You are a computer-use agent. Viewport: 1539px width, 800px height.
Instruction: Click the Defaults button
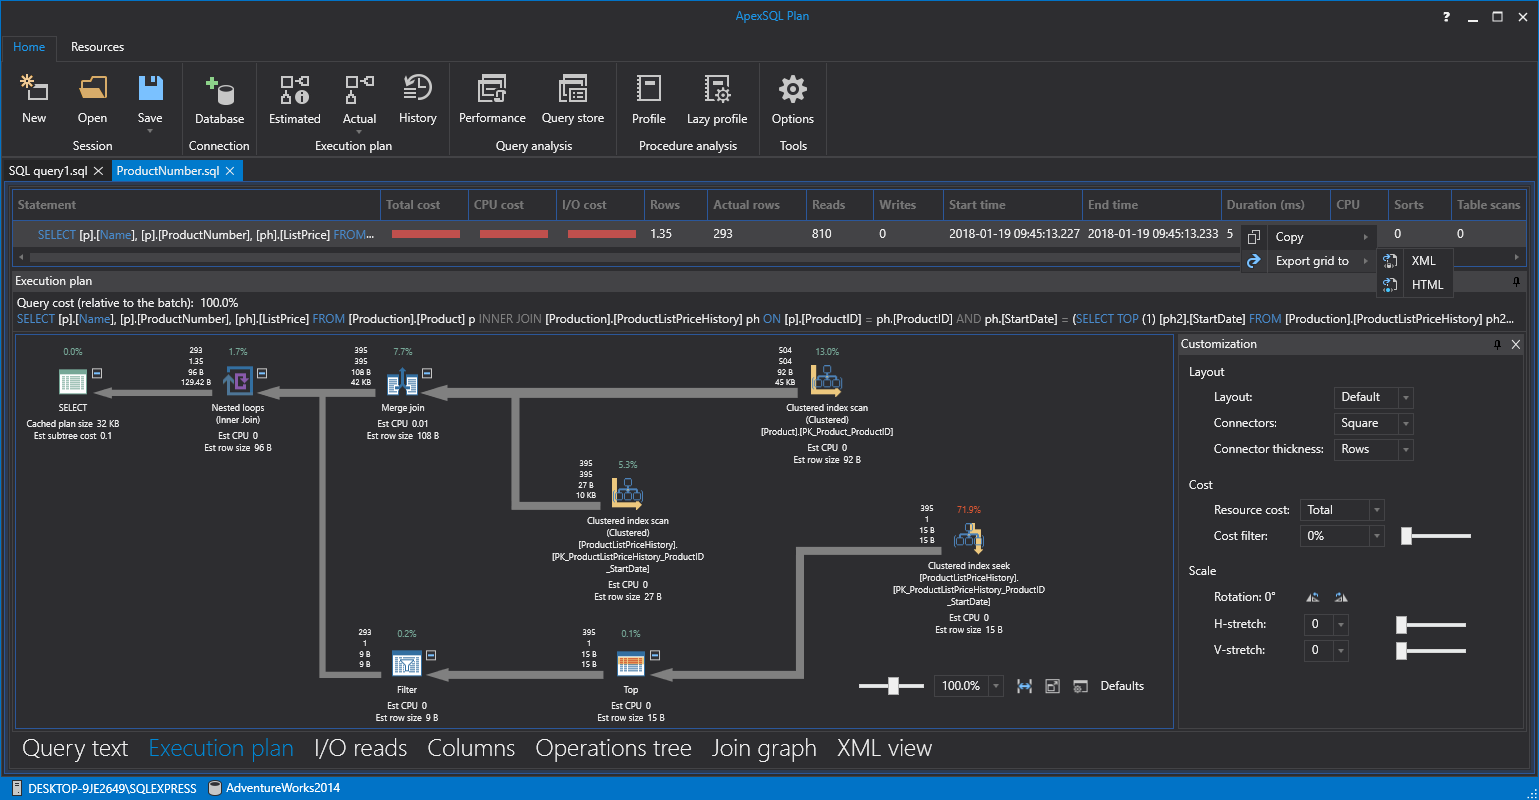click(x=1121, y=686)
